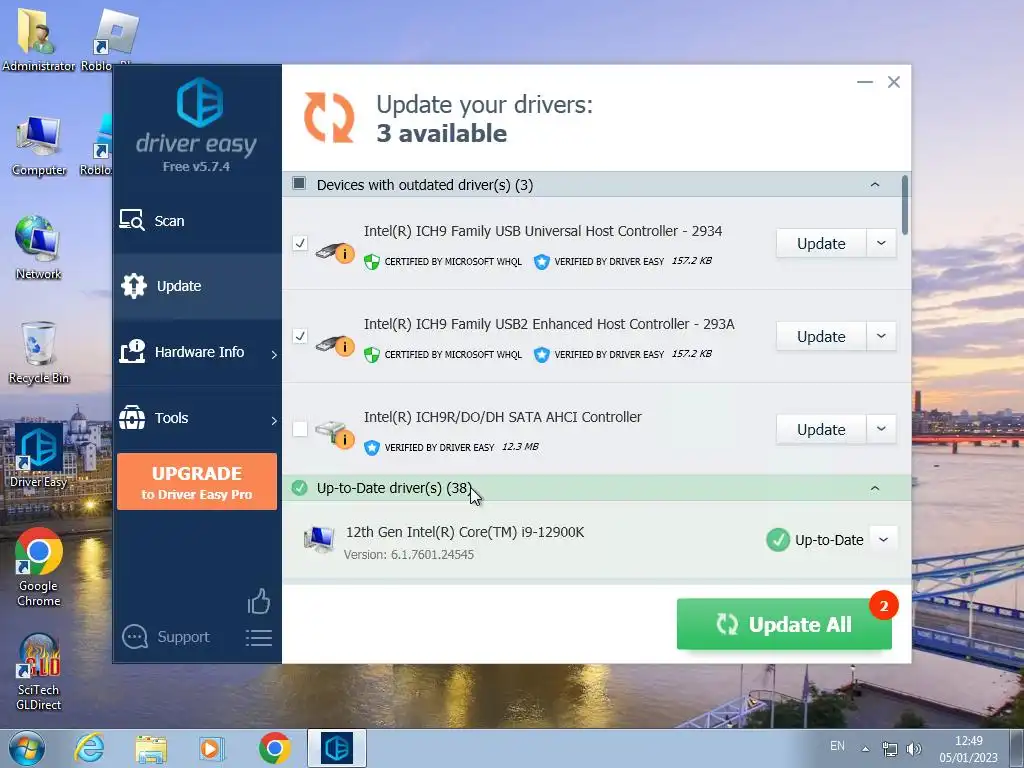
Task: Open the Support chat link
Action: point(166,637)
